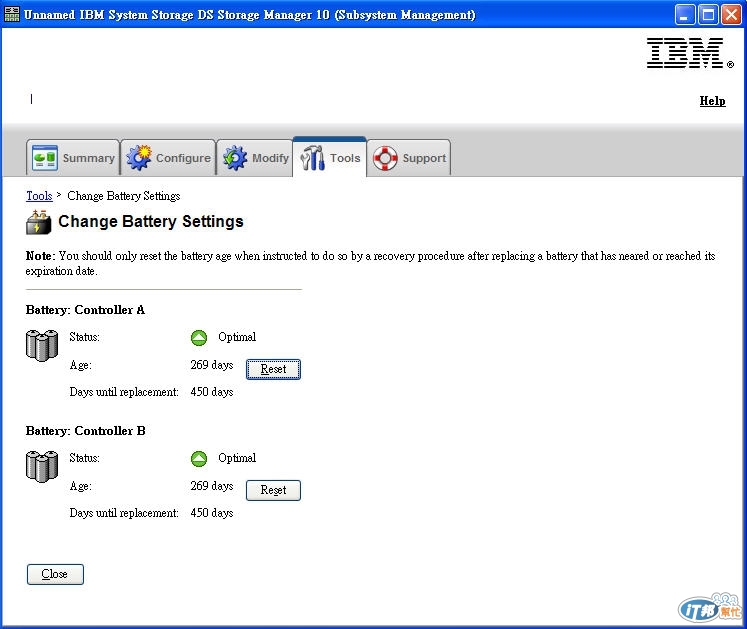
Task: Click Controller B Optimal status icon
Action: pos(199,459)
